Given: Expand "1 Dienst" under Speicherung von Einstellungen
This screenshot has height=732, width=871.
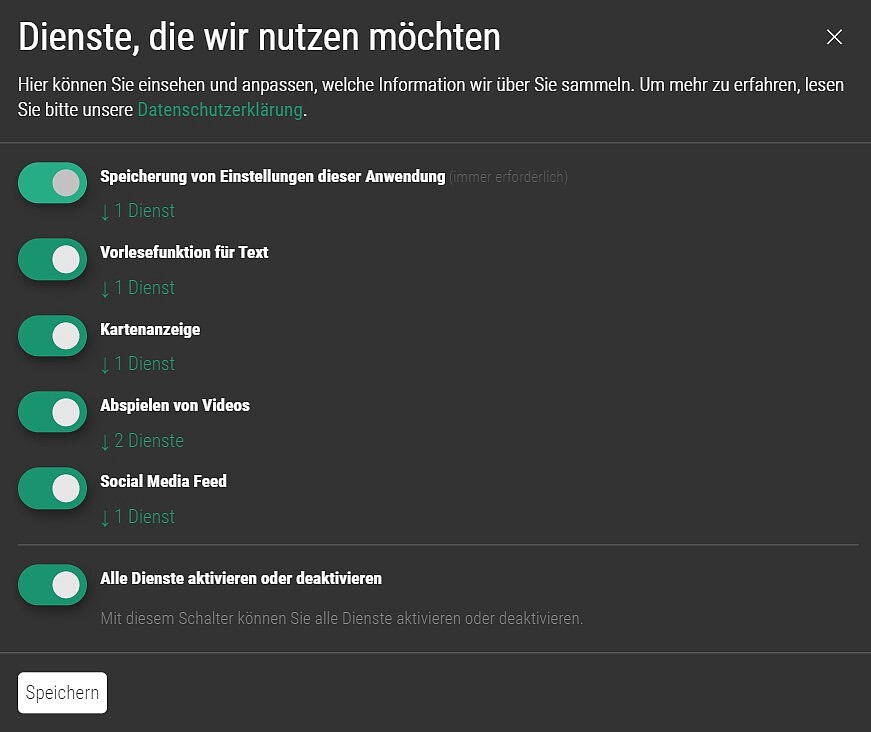Looking at the screenshot, I should (x=138, y=211).
